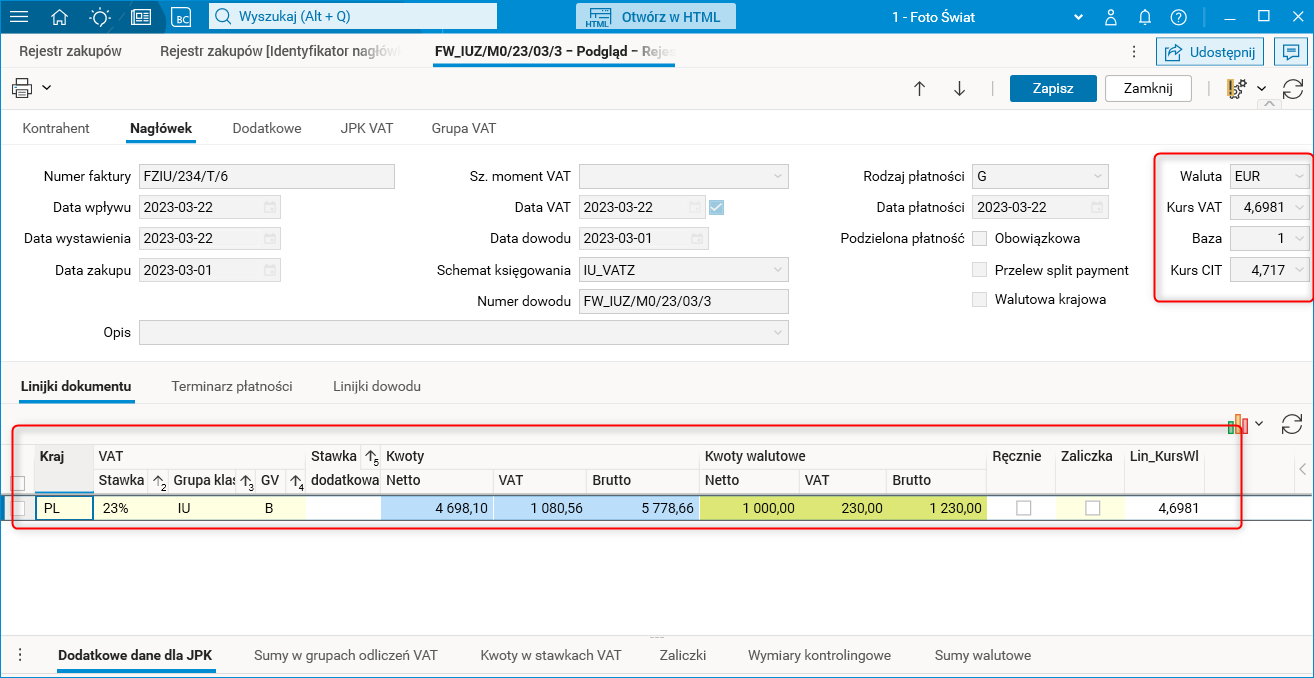
Task: Click the Numer faktury field
Action: [267, 177]
